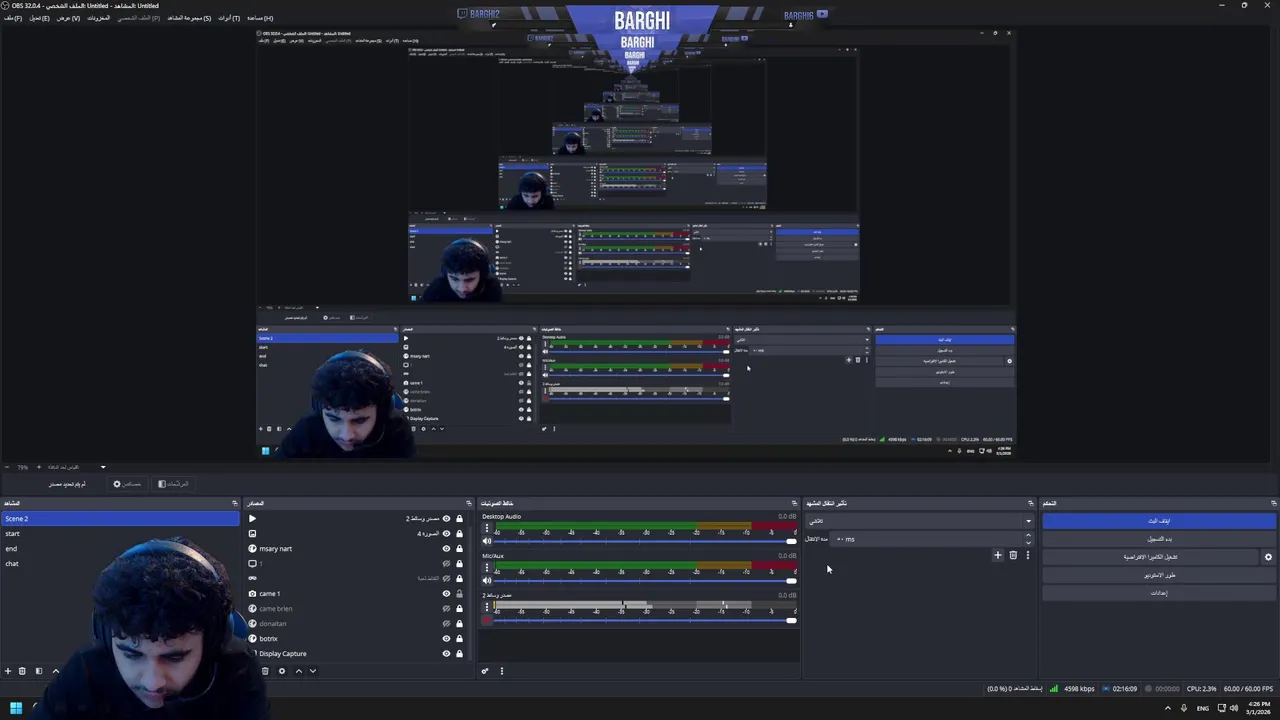Screen dimensions: 1280x720
Task: Toggle lock on botrix source
Action: coord(460,638)
